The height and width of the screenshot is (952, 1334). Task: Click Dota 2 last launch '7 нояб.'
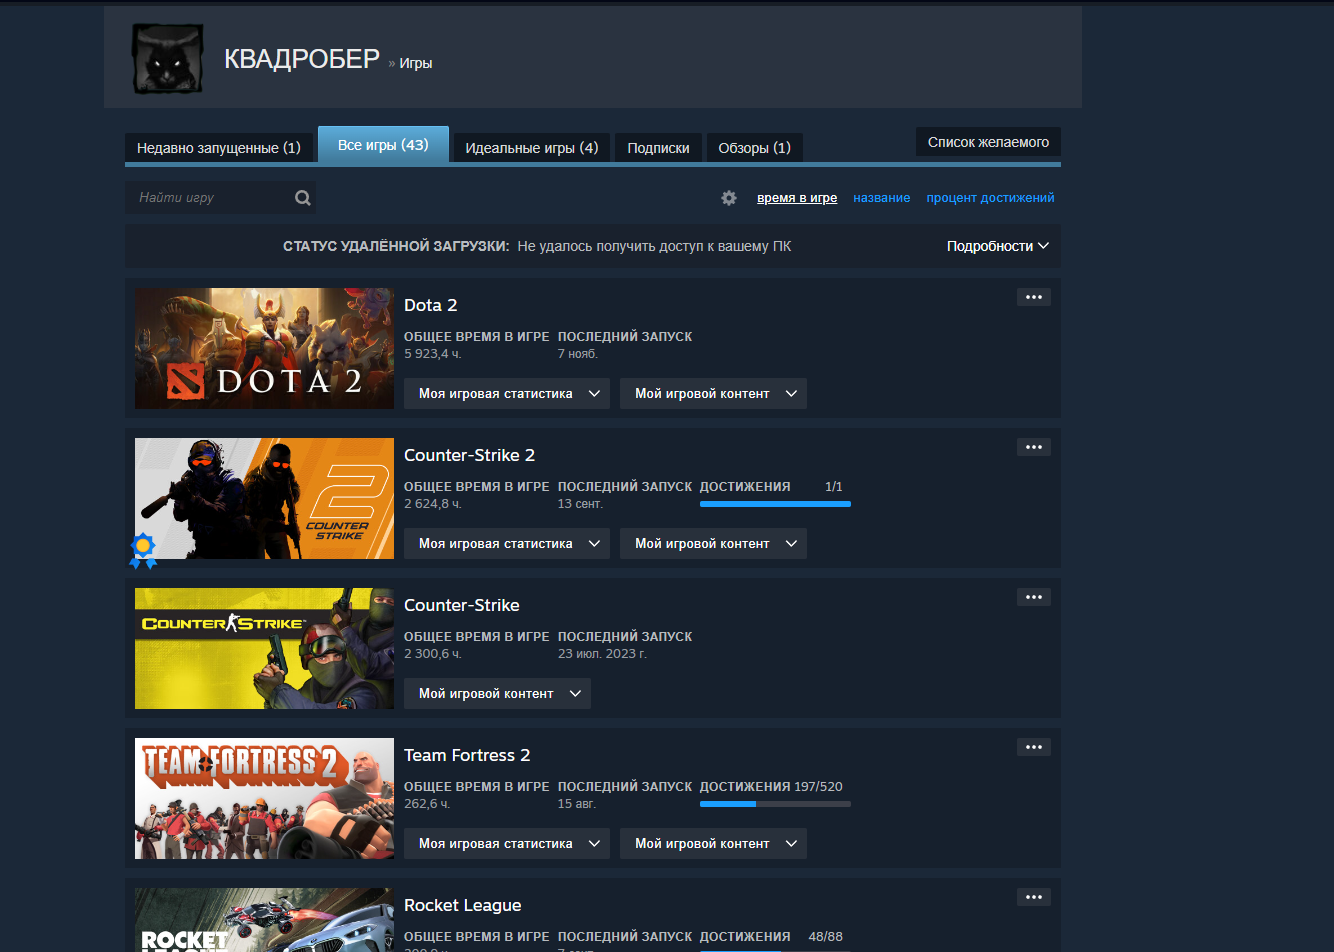coord(578,354)
